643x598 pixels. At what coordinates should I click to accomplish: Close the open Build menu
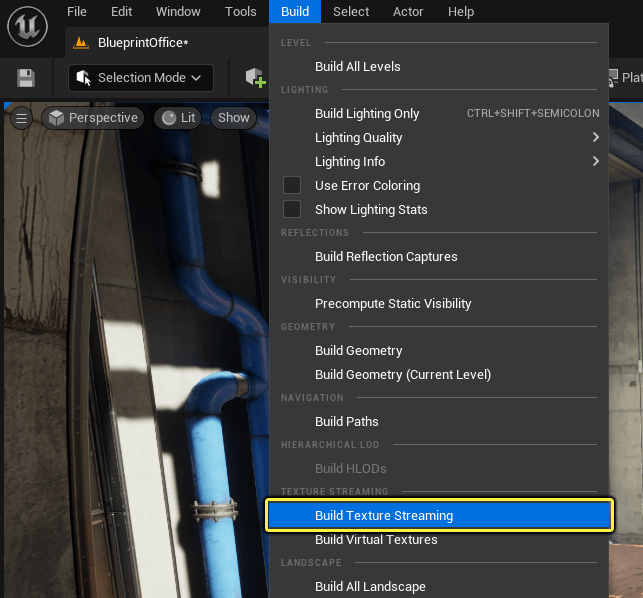[x=295, y=11]
